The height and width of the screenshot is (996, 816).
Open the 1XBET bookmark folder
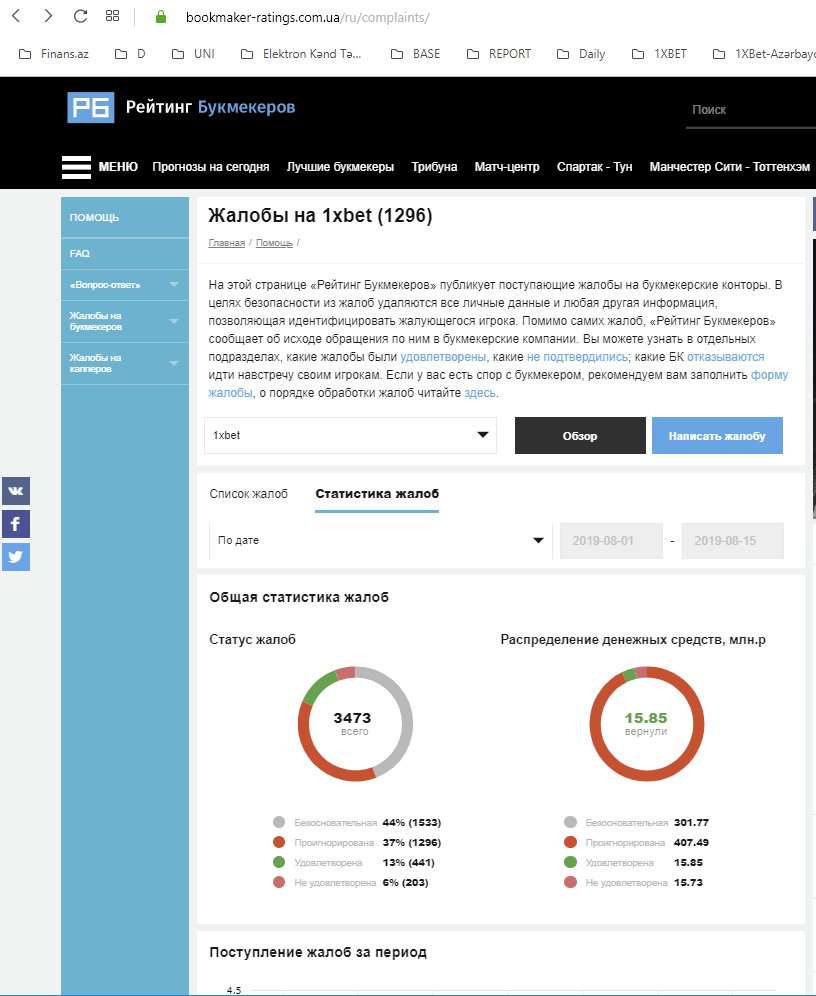[659, 54]
